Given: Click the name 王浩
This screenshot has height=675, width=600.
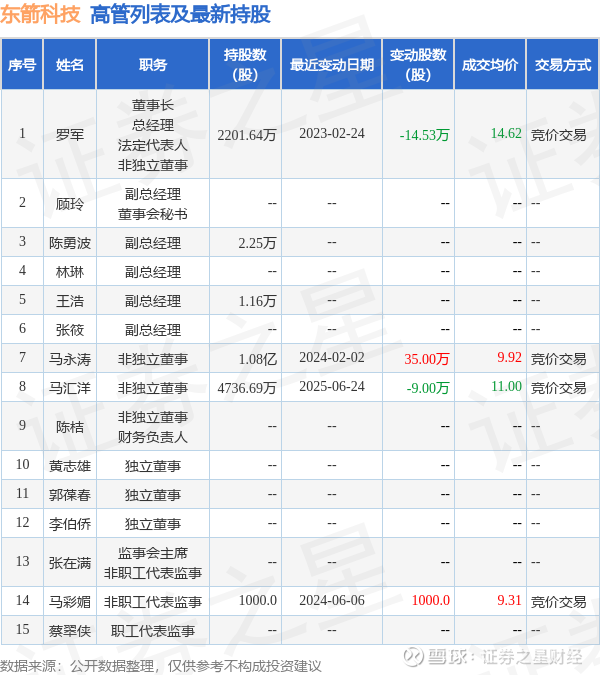Looking at the screenshot, I should (70, 300).
